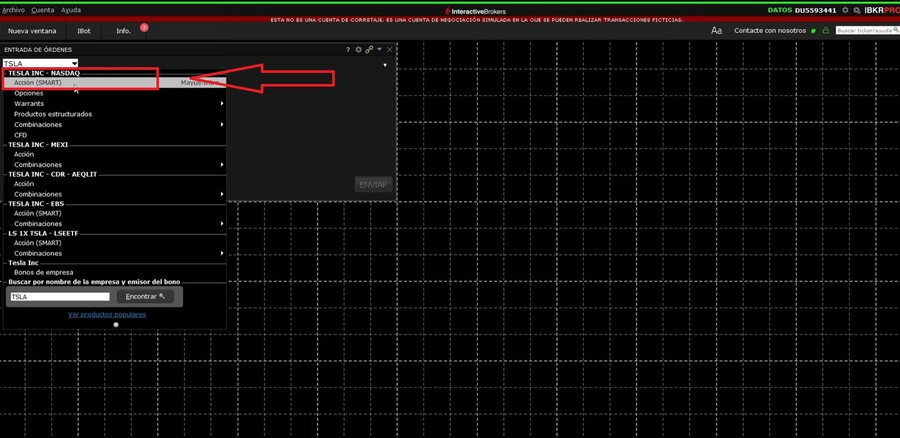Select Acción (SMART) under TESLA INC - NASDAQ
The width and height of the screenshot is (900, 438).
pyautogui.click(x=115, y=83)
